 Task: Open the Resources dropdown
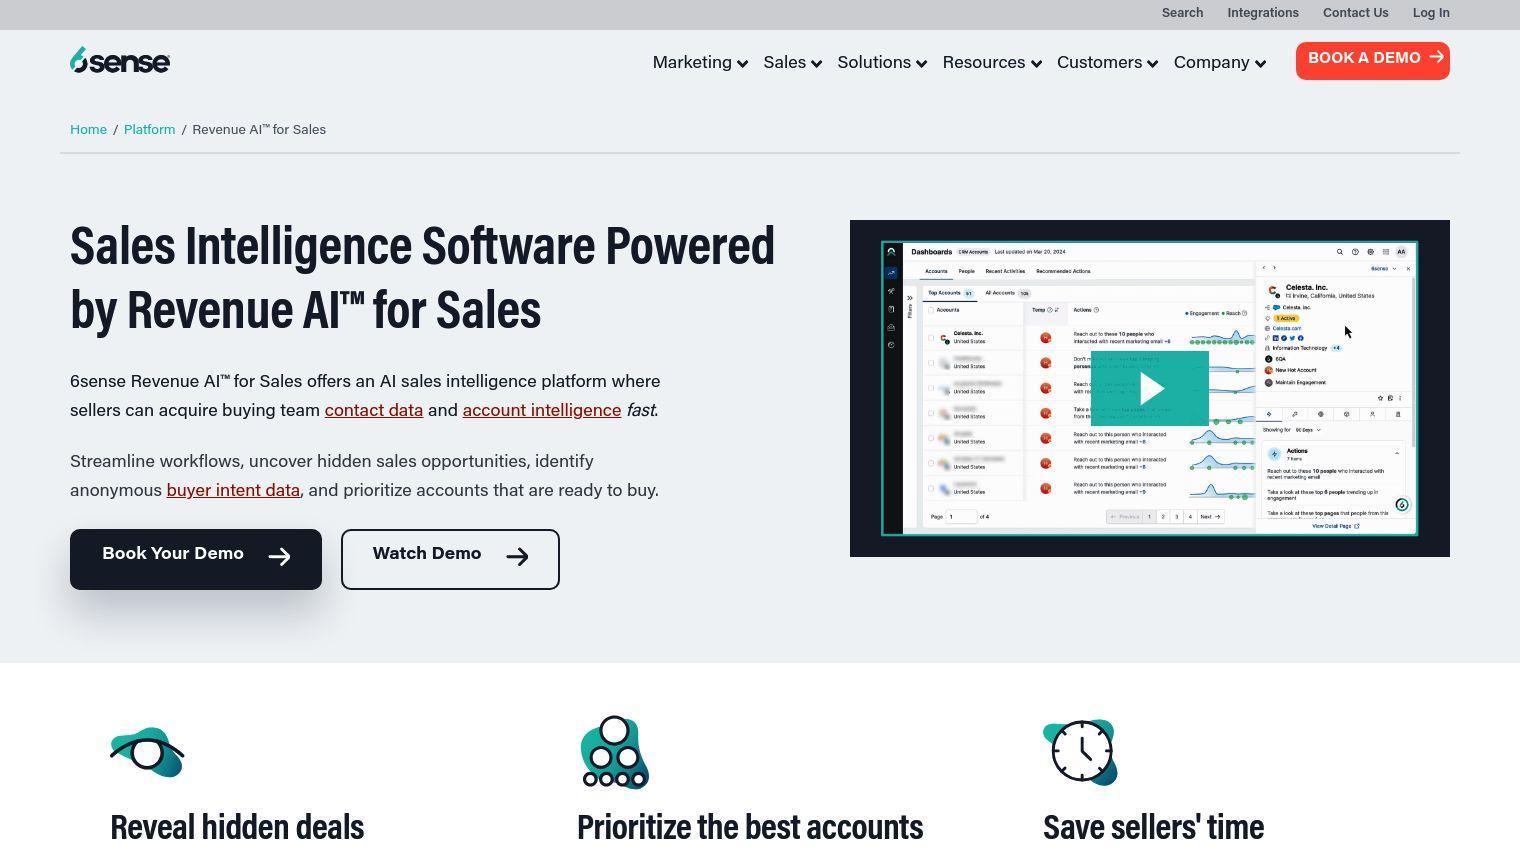click(x=992, y=62)
